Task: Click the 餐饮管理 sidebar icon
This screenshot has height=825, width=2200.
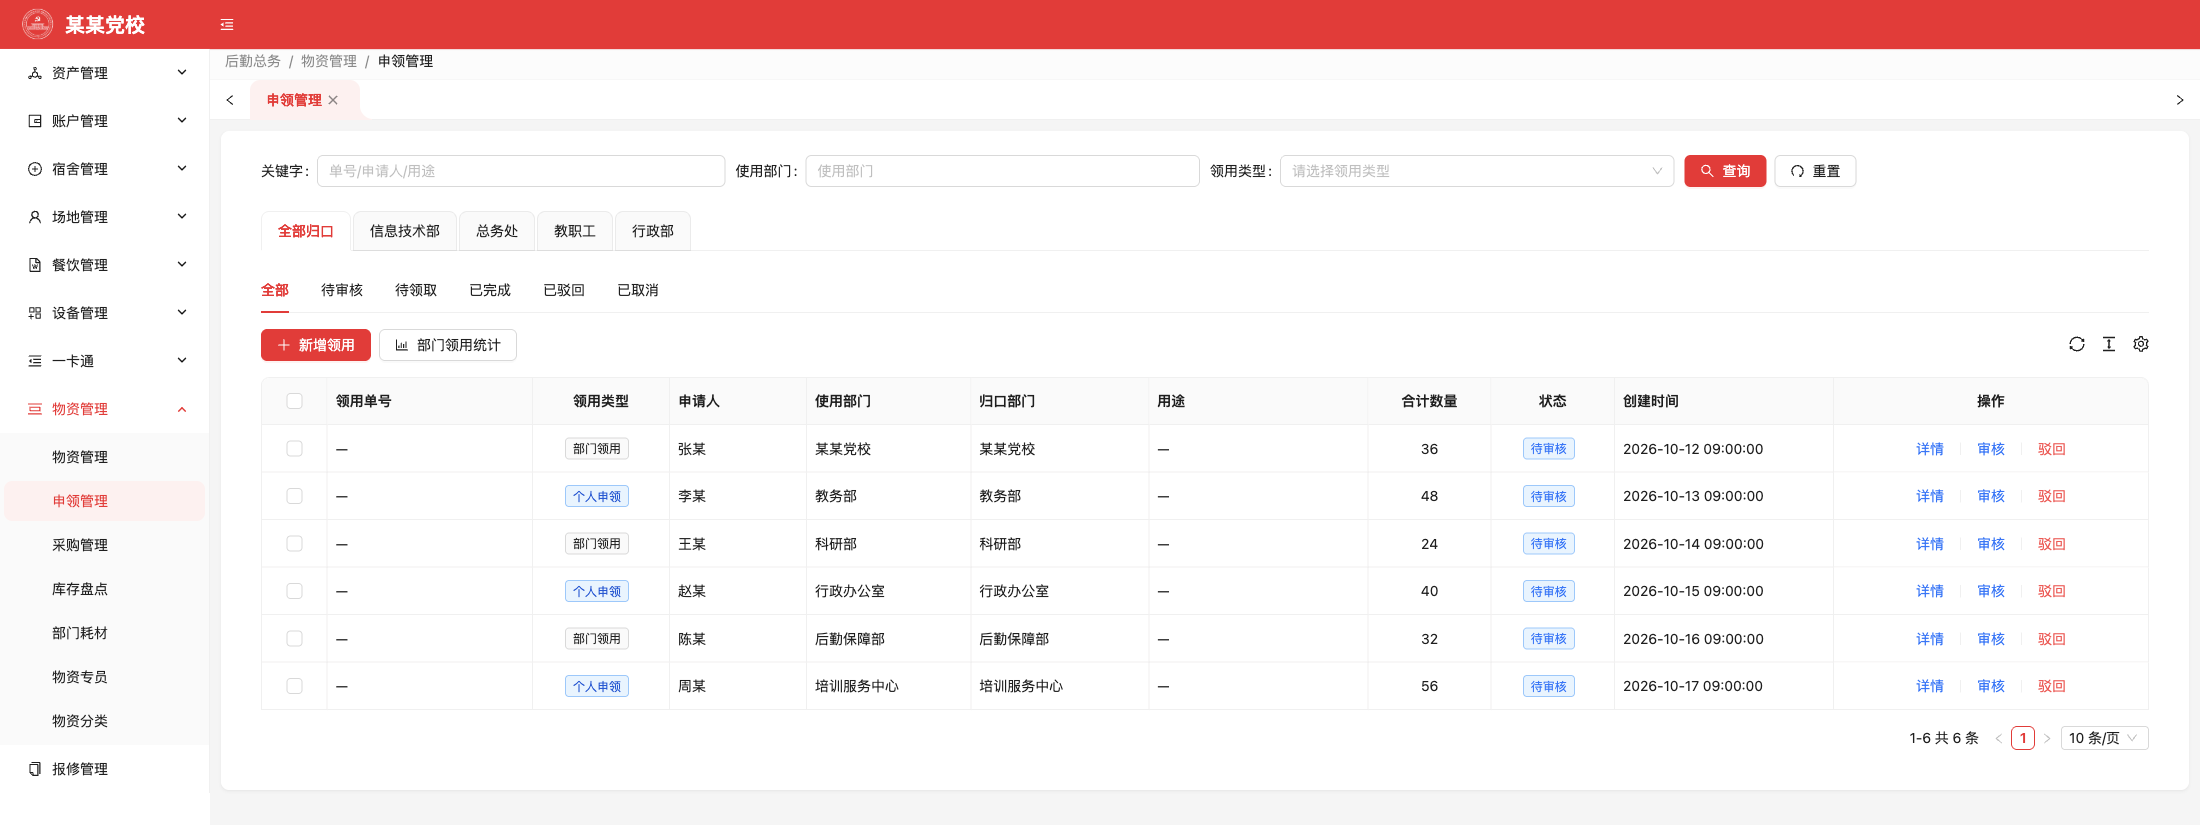Action: (35, 265)
